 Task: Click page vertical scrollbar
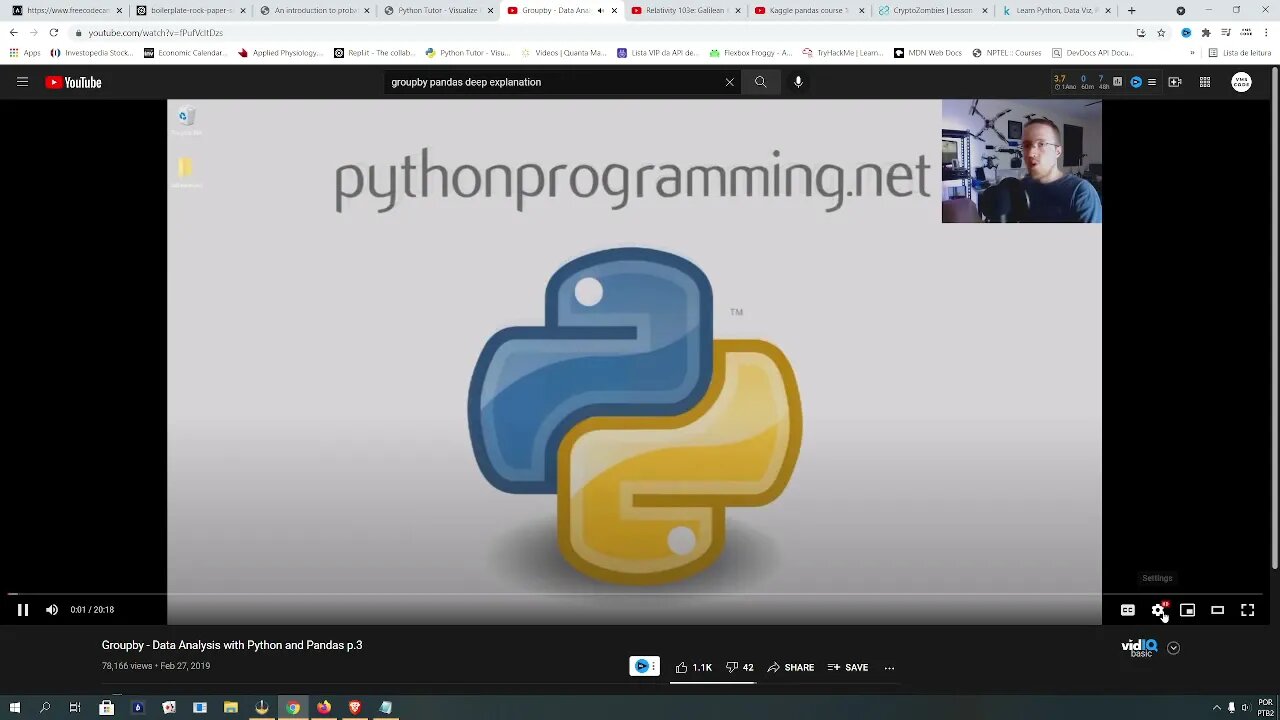[x=1275, y=320]
